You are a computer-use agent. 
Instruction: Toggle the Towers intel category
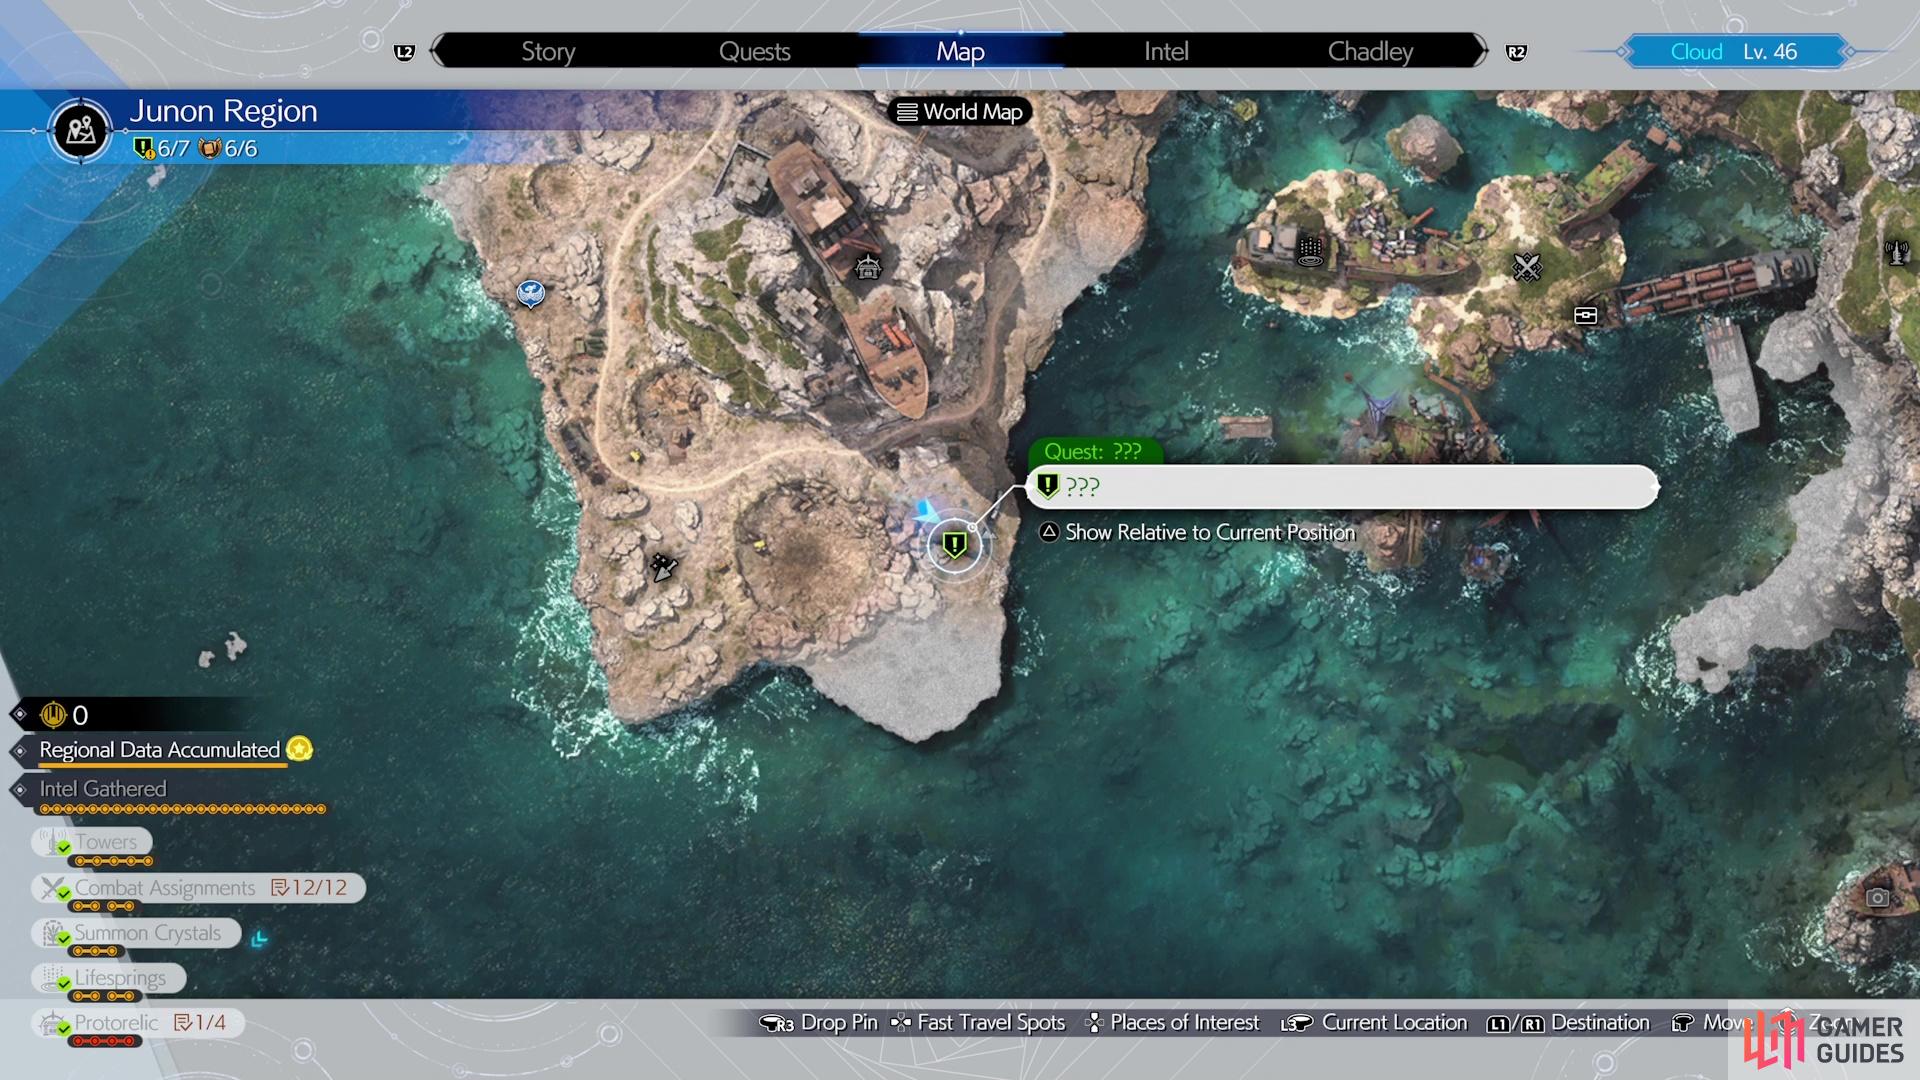(x=92, y=842)
